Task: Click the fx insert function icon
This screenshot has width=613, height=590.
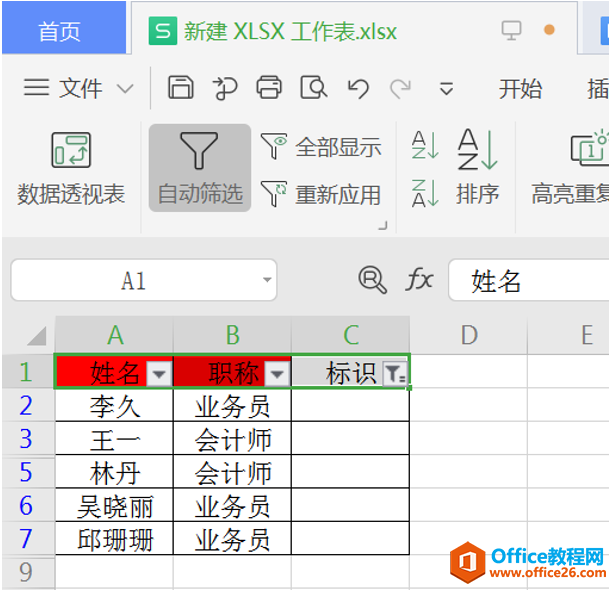Action: tap(419, 280)
